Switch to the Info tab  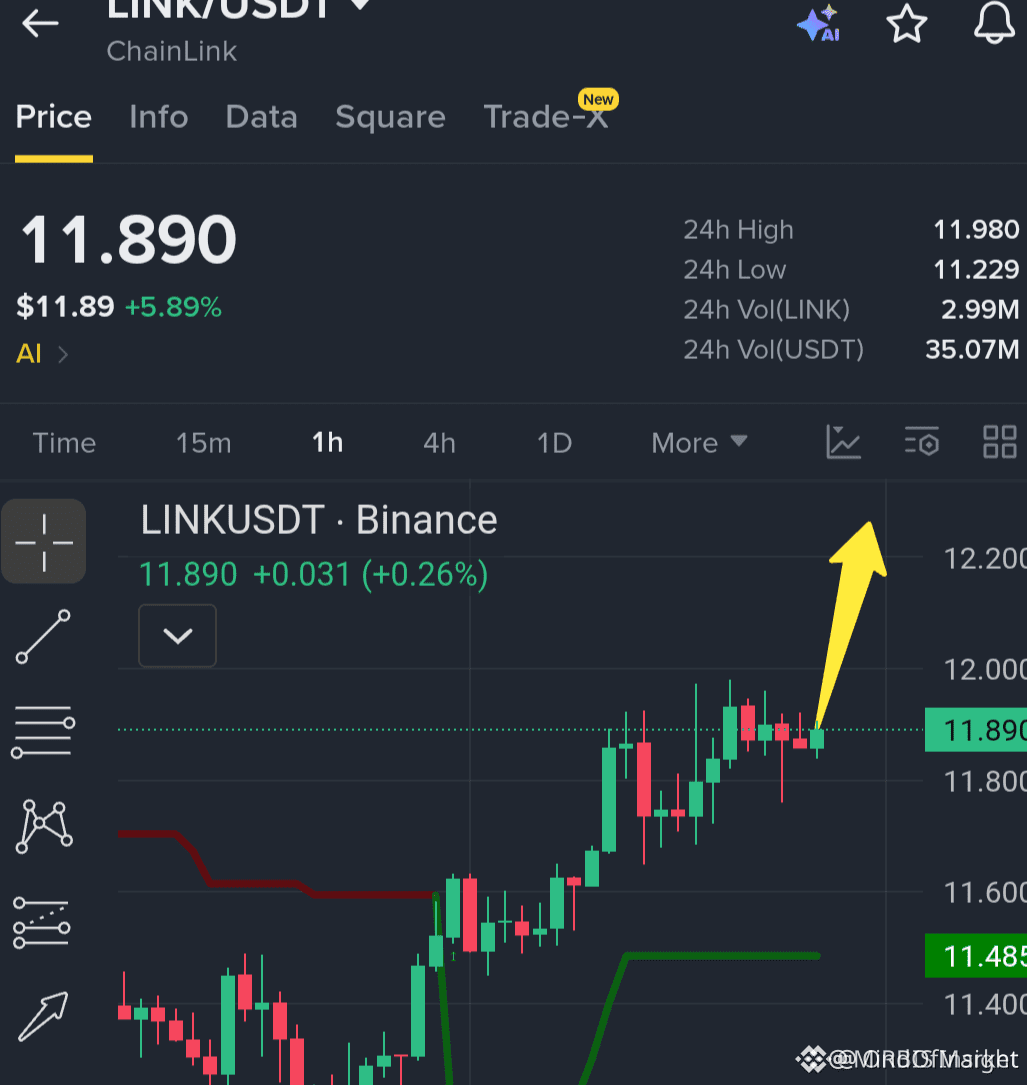point(158,117)
